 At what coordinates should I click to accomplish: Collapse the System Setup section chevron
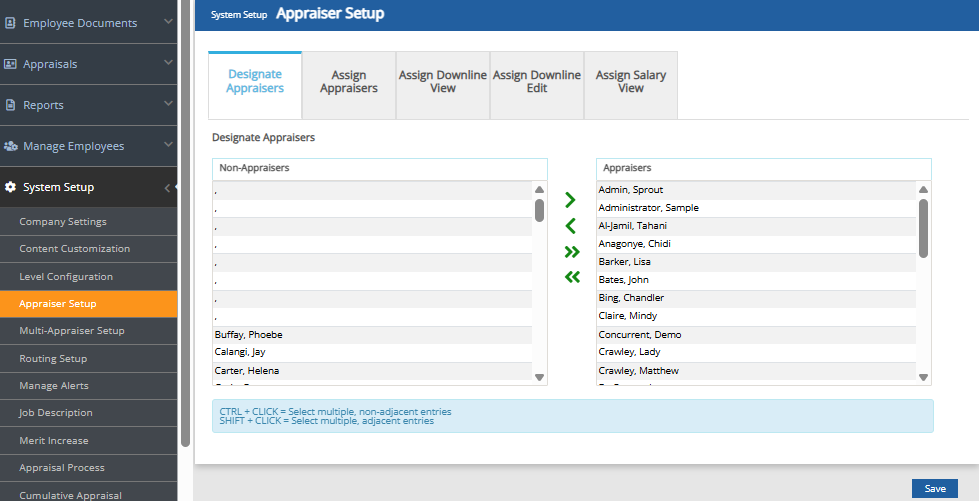tap(167, 187)
